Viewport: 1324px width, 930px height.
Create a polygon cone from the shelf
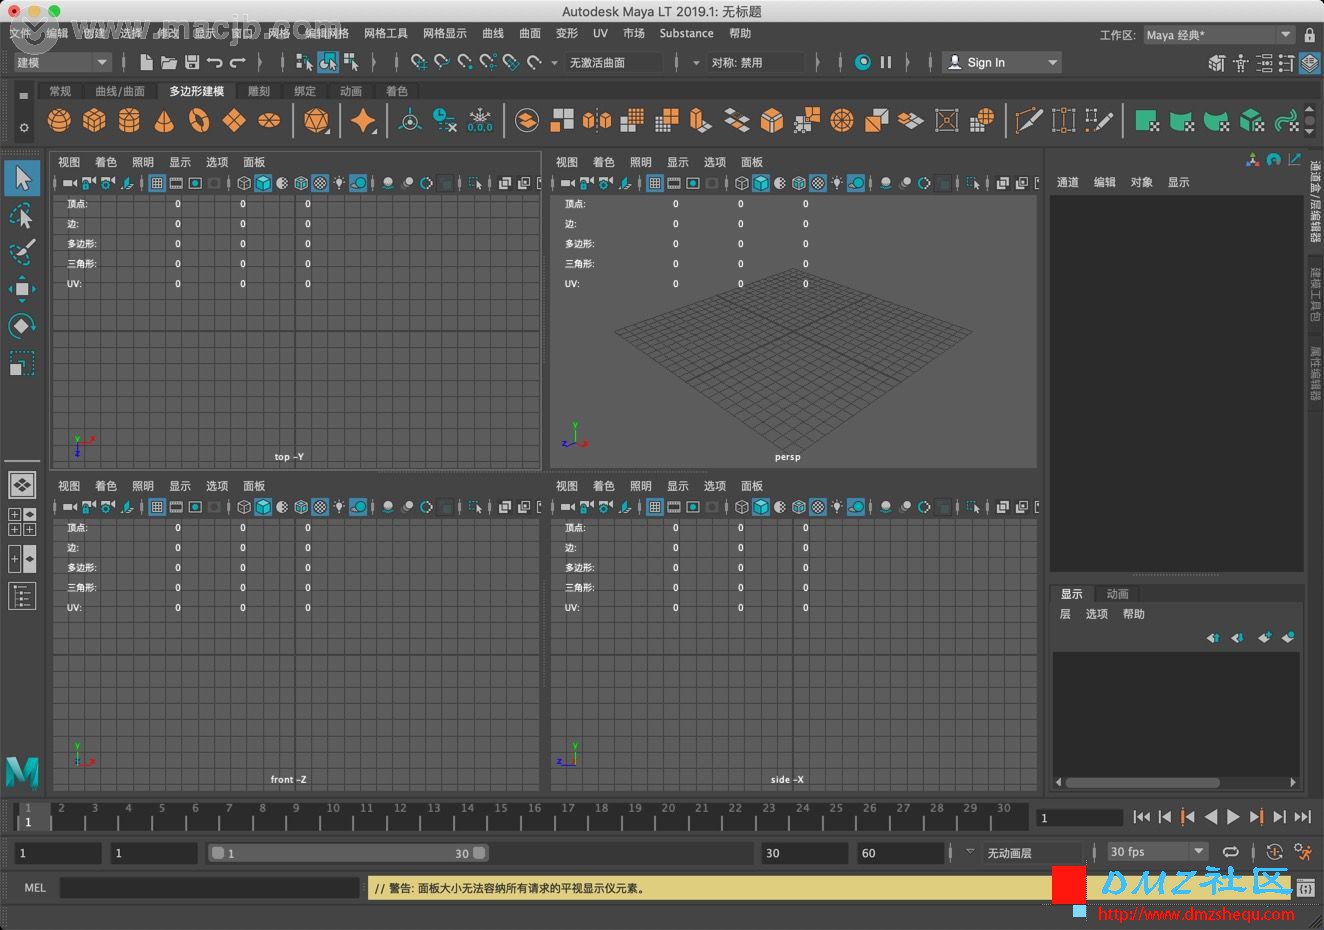click(164, 121)
